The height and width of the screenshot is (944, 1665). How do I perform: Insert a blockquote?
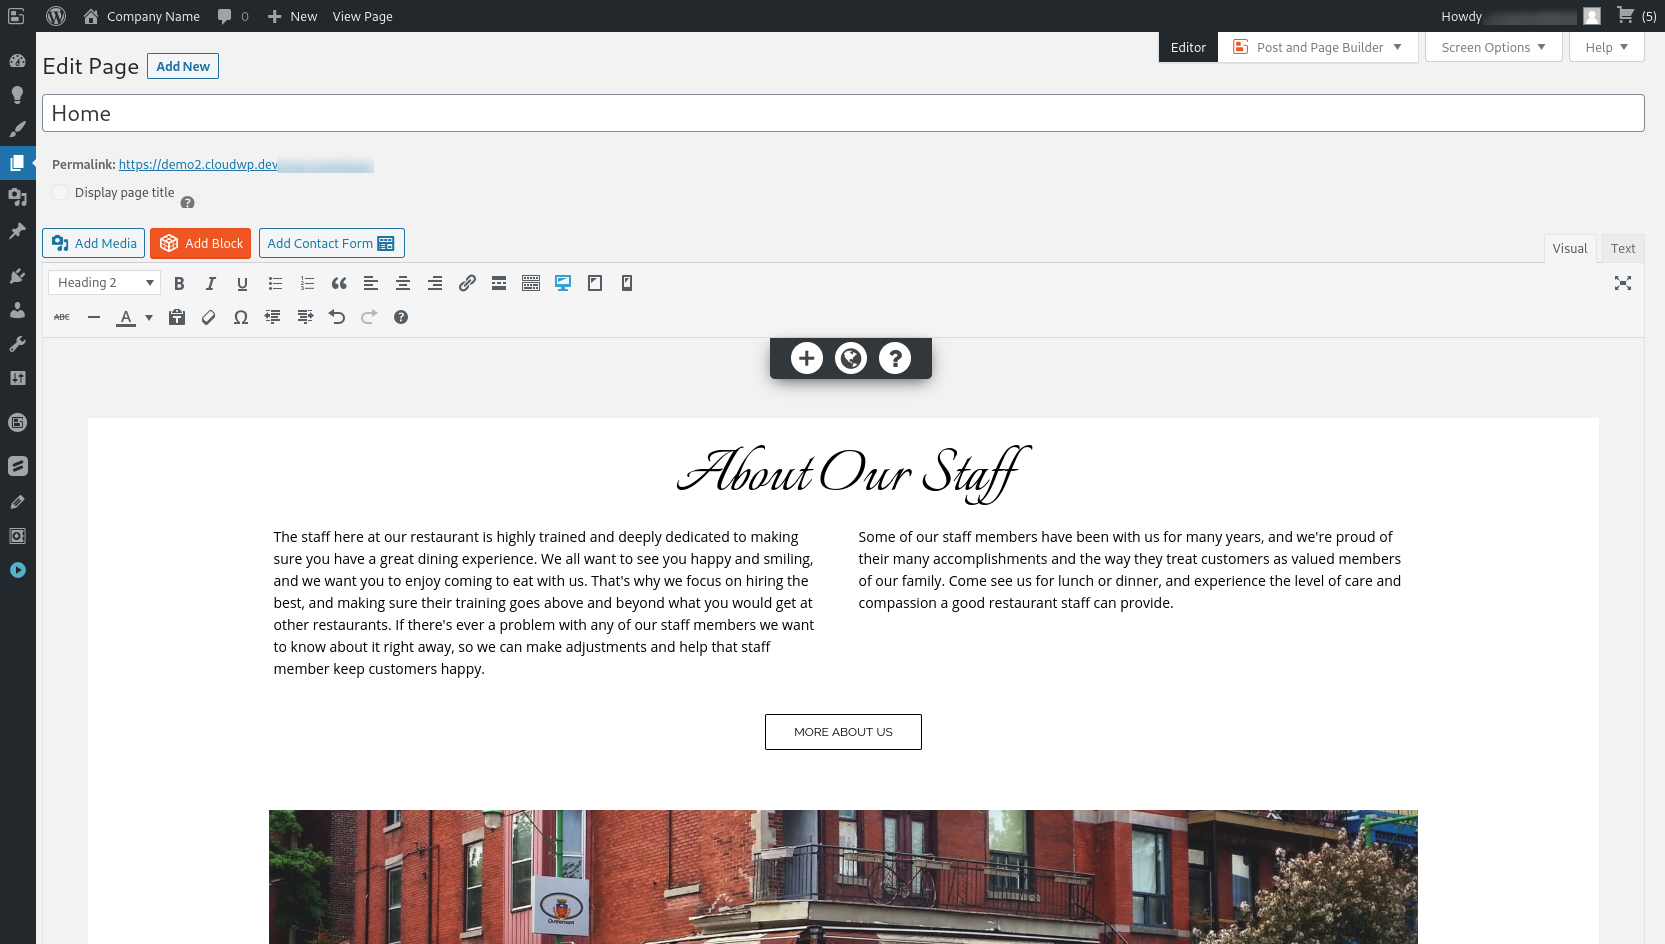339,283
